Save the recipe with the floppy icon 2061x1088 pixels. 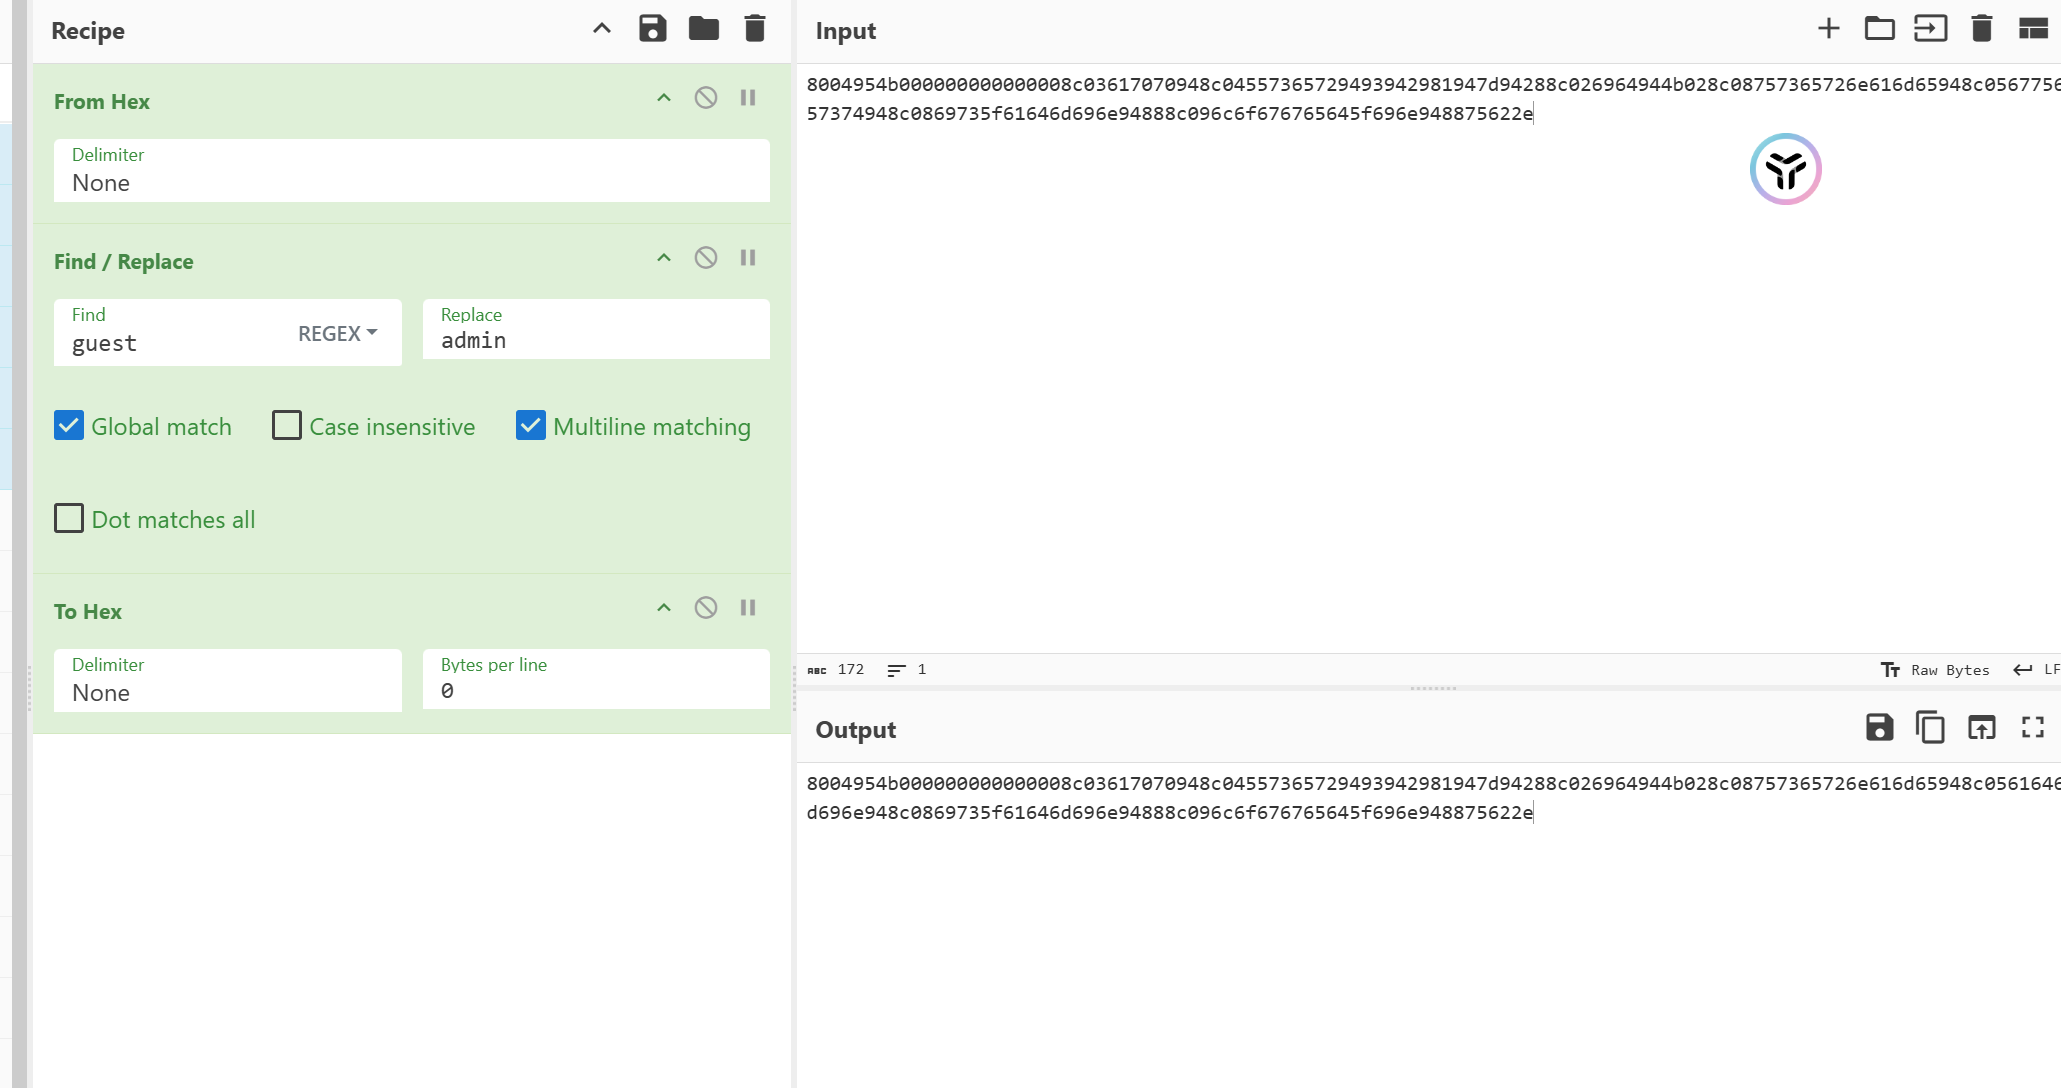[x=652, y=29]
